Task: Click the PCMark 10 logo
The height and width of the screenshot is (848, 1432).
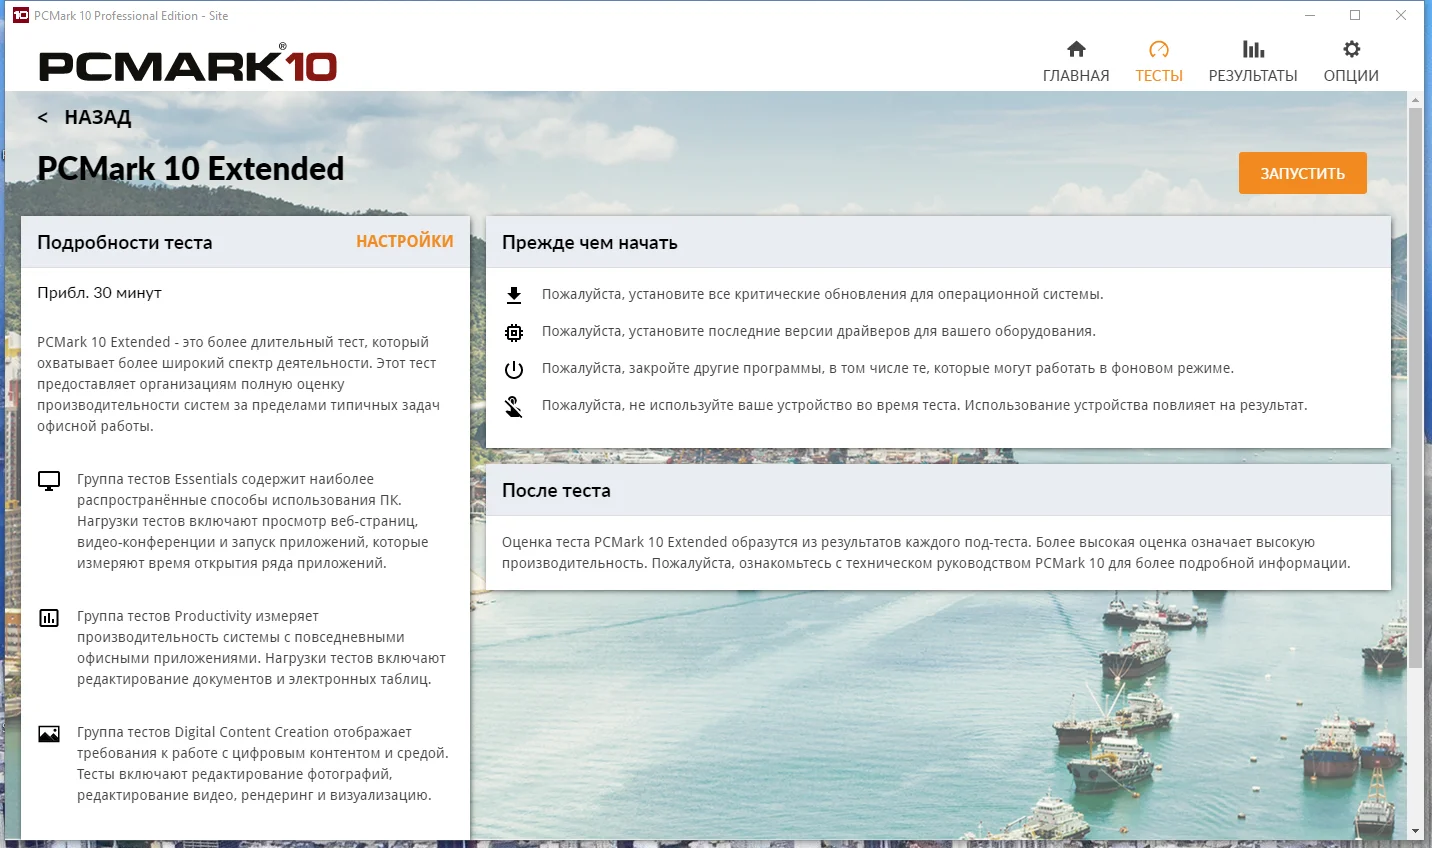Action: pyautogui.click(x=188, y=65)
